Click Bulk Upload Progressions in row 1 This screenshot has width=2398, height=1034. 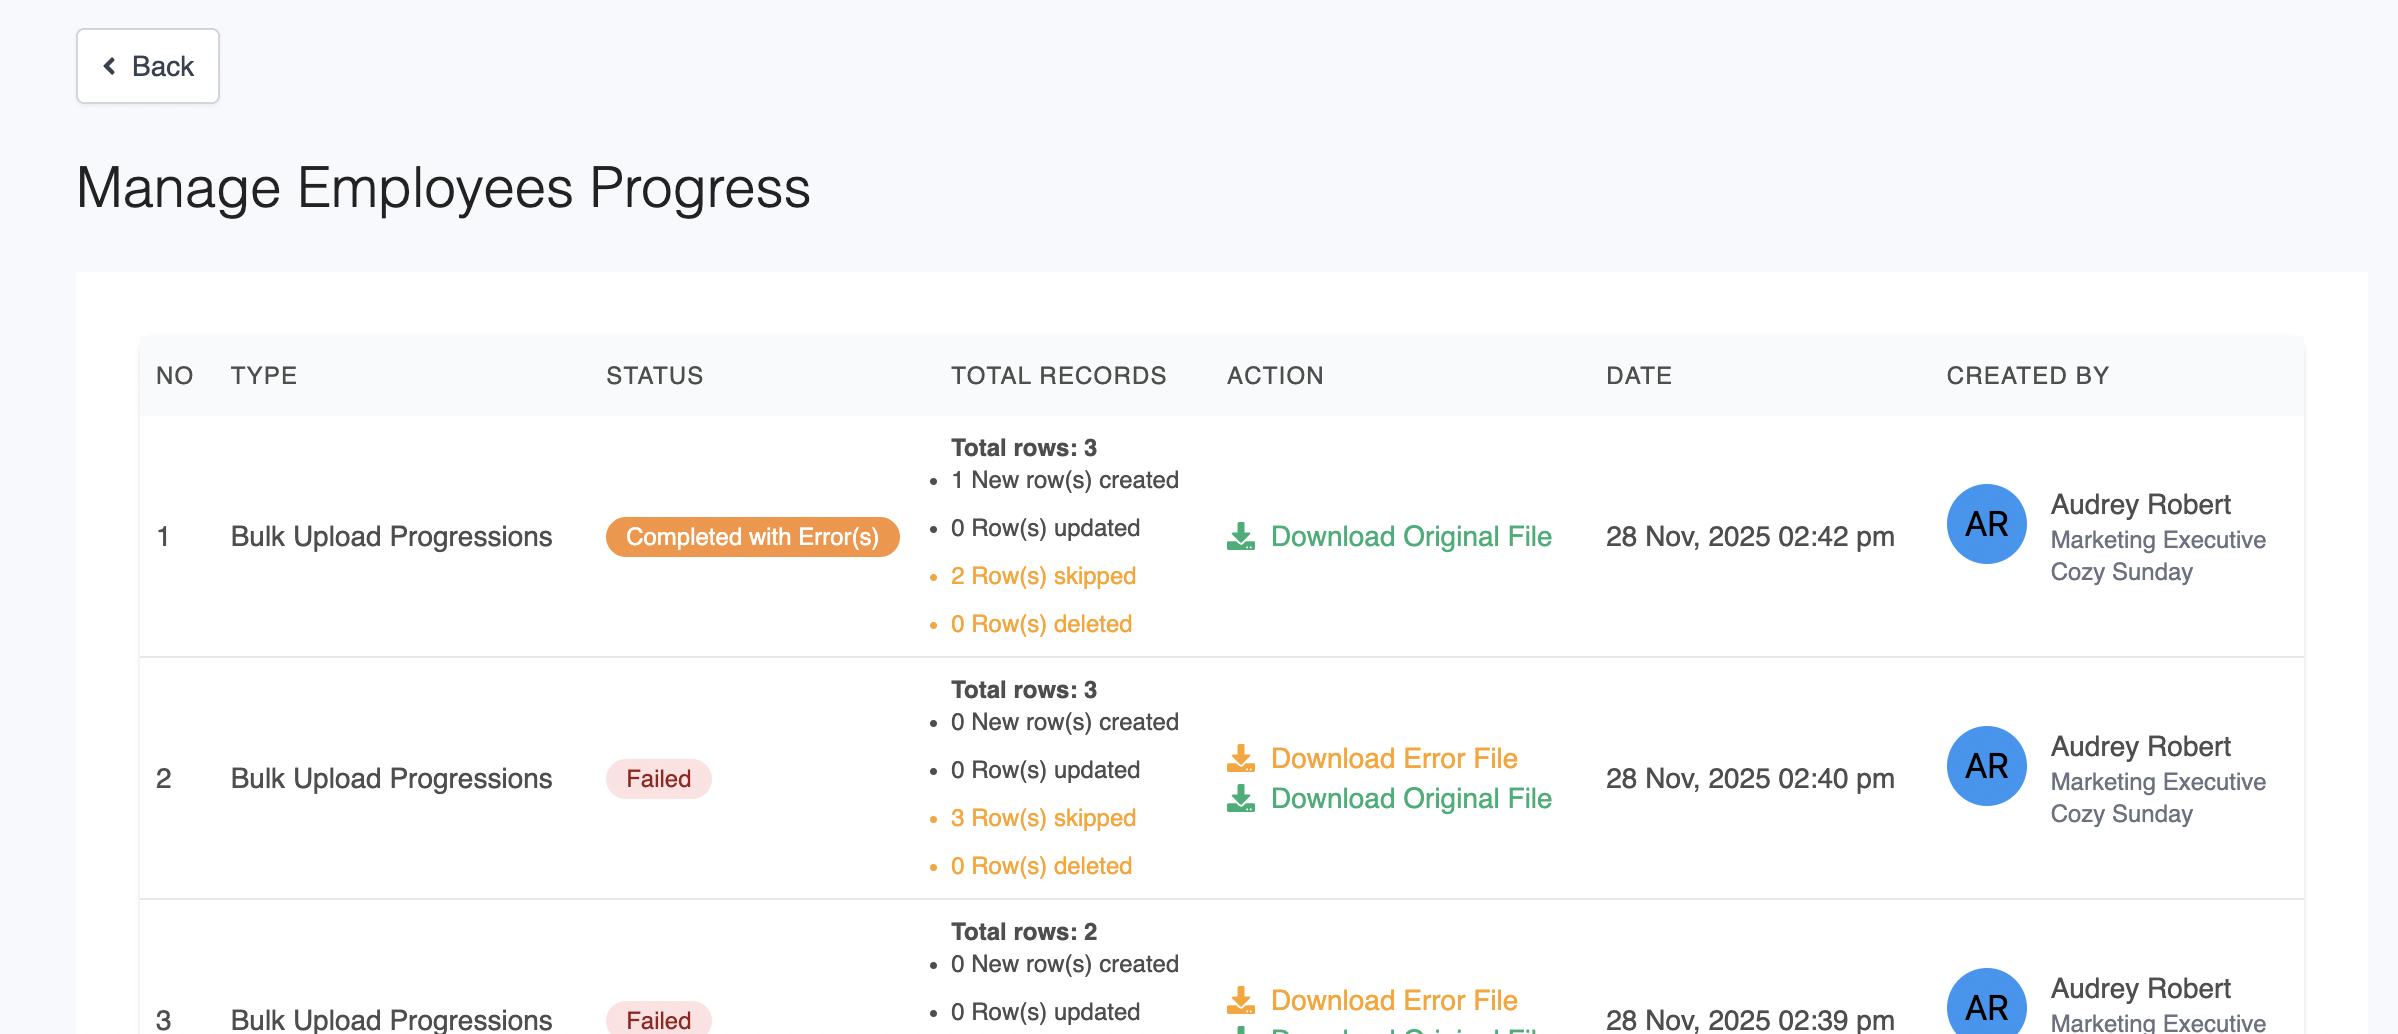click(392, 537)
